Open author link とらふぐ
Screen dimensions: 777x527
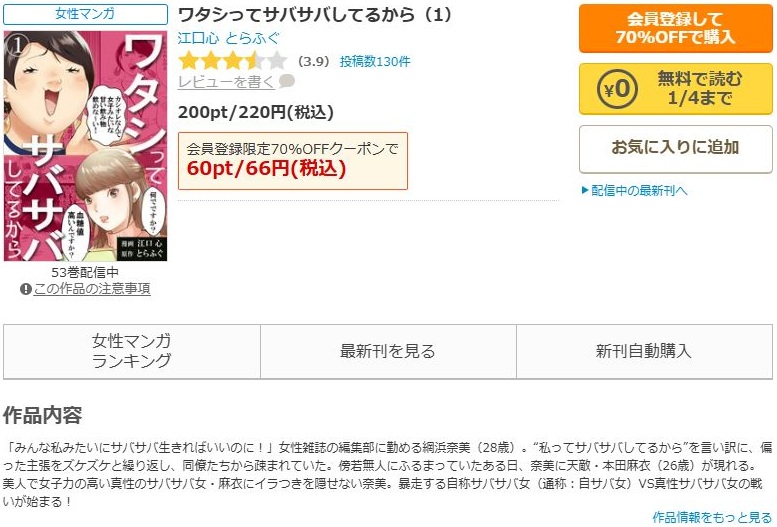pyautogui.click(x=253, y=38)
